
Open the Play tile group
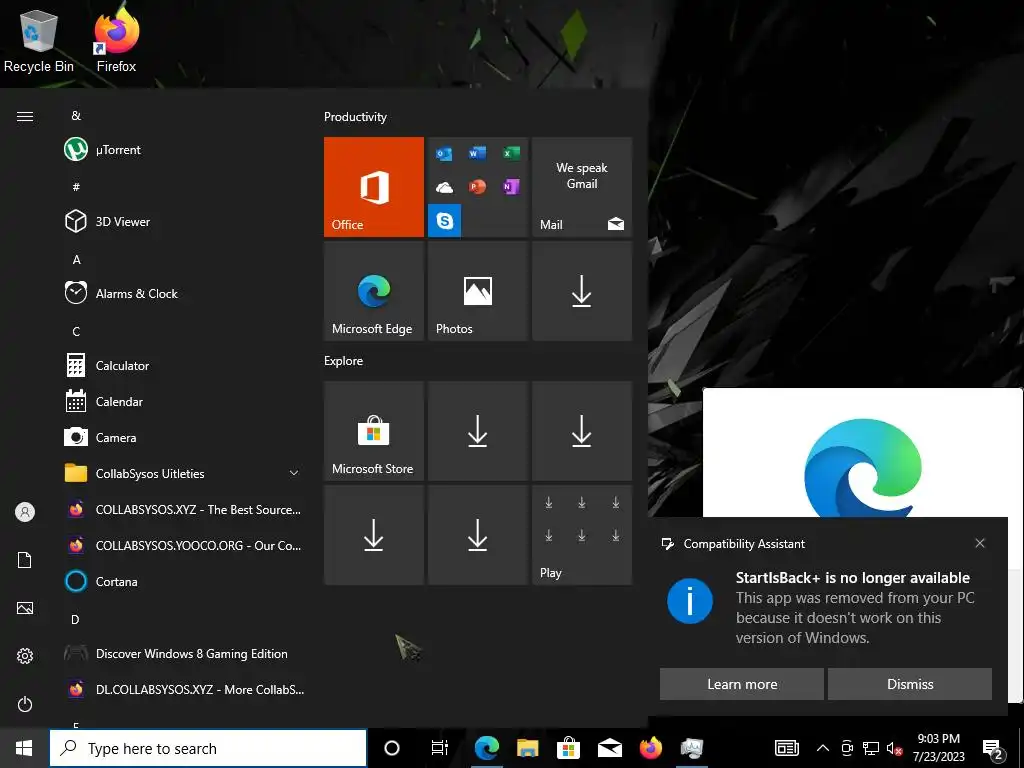[x=582, y=535]
